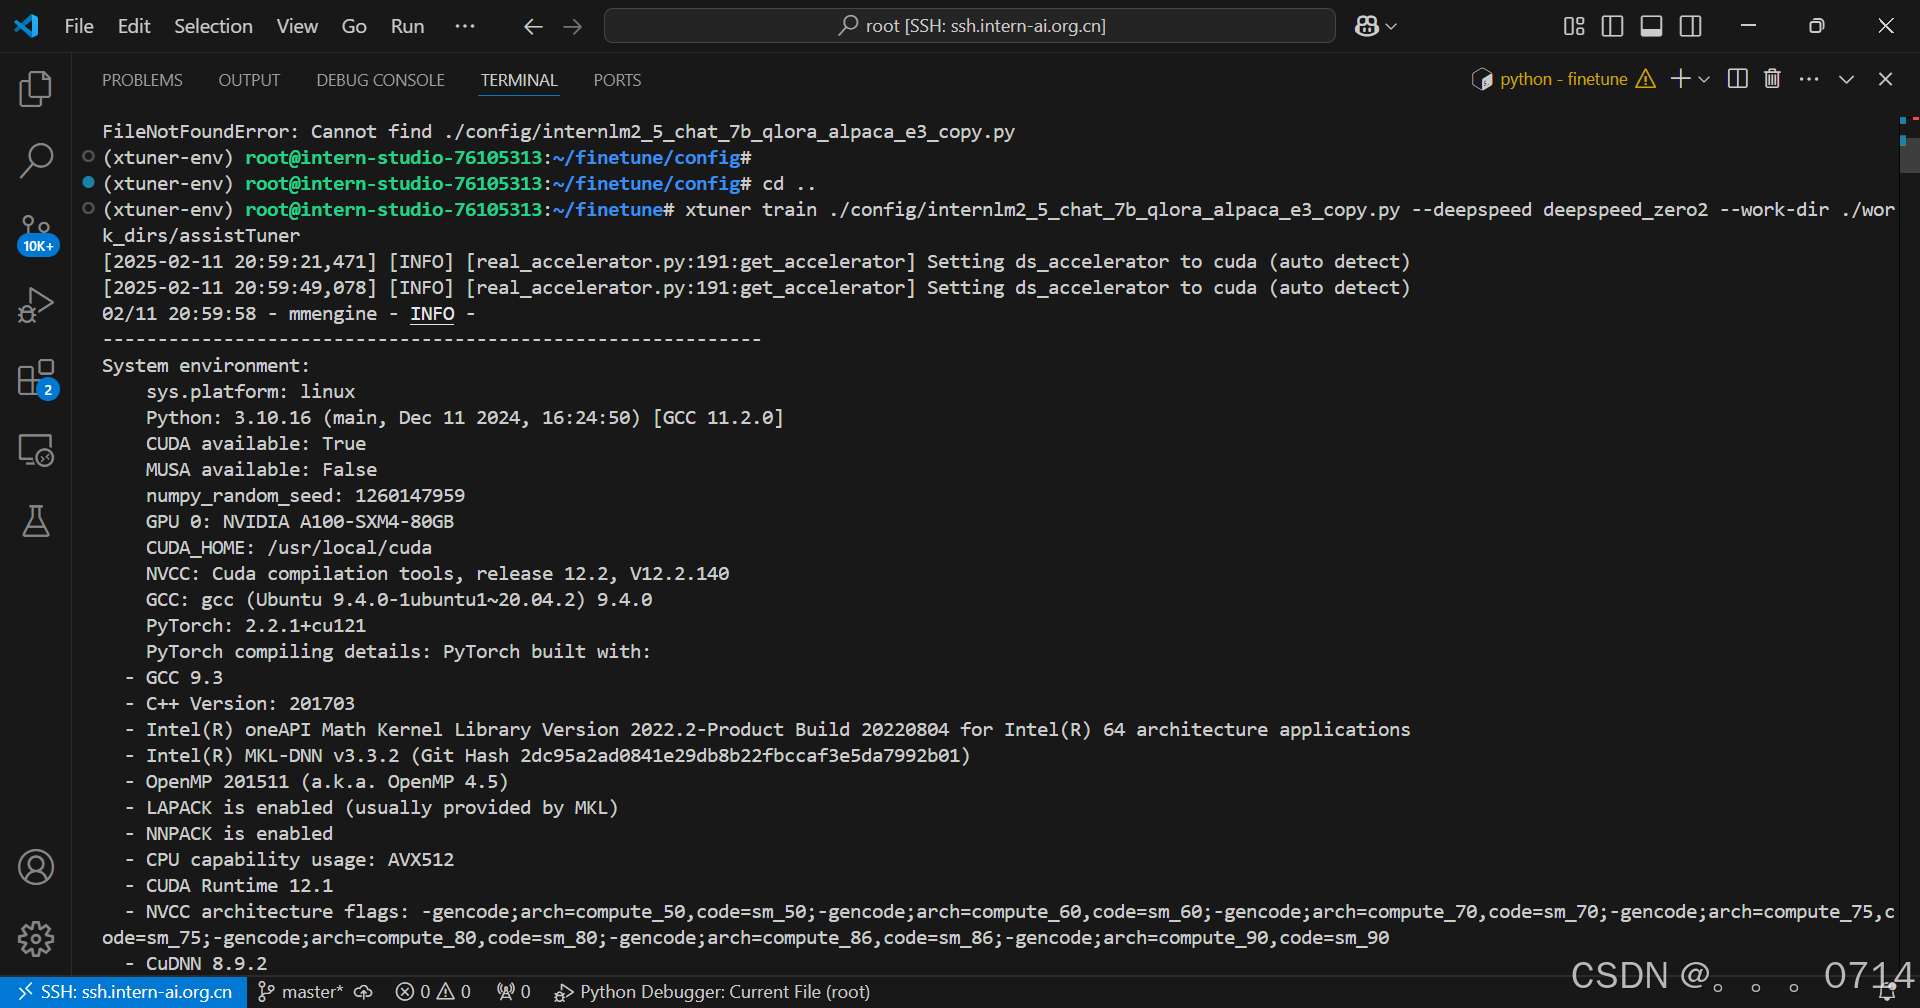Open the Manage gear settings icon
1920x1008 pixels.
click(x=36, y=938)
